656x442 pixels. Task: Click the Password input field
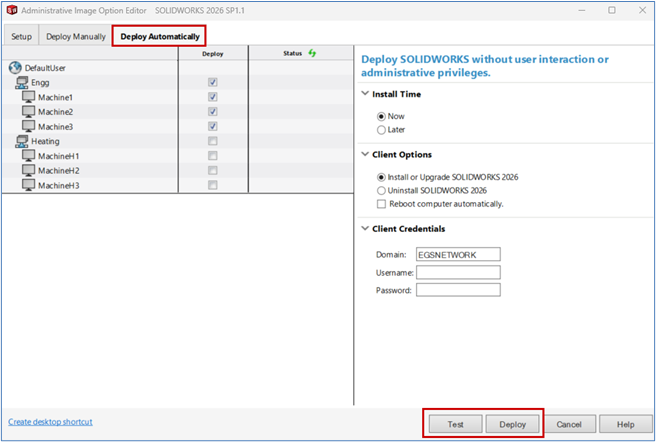(x=458, y=290)
